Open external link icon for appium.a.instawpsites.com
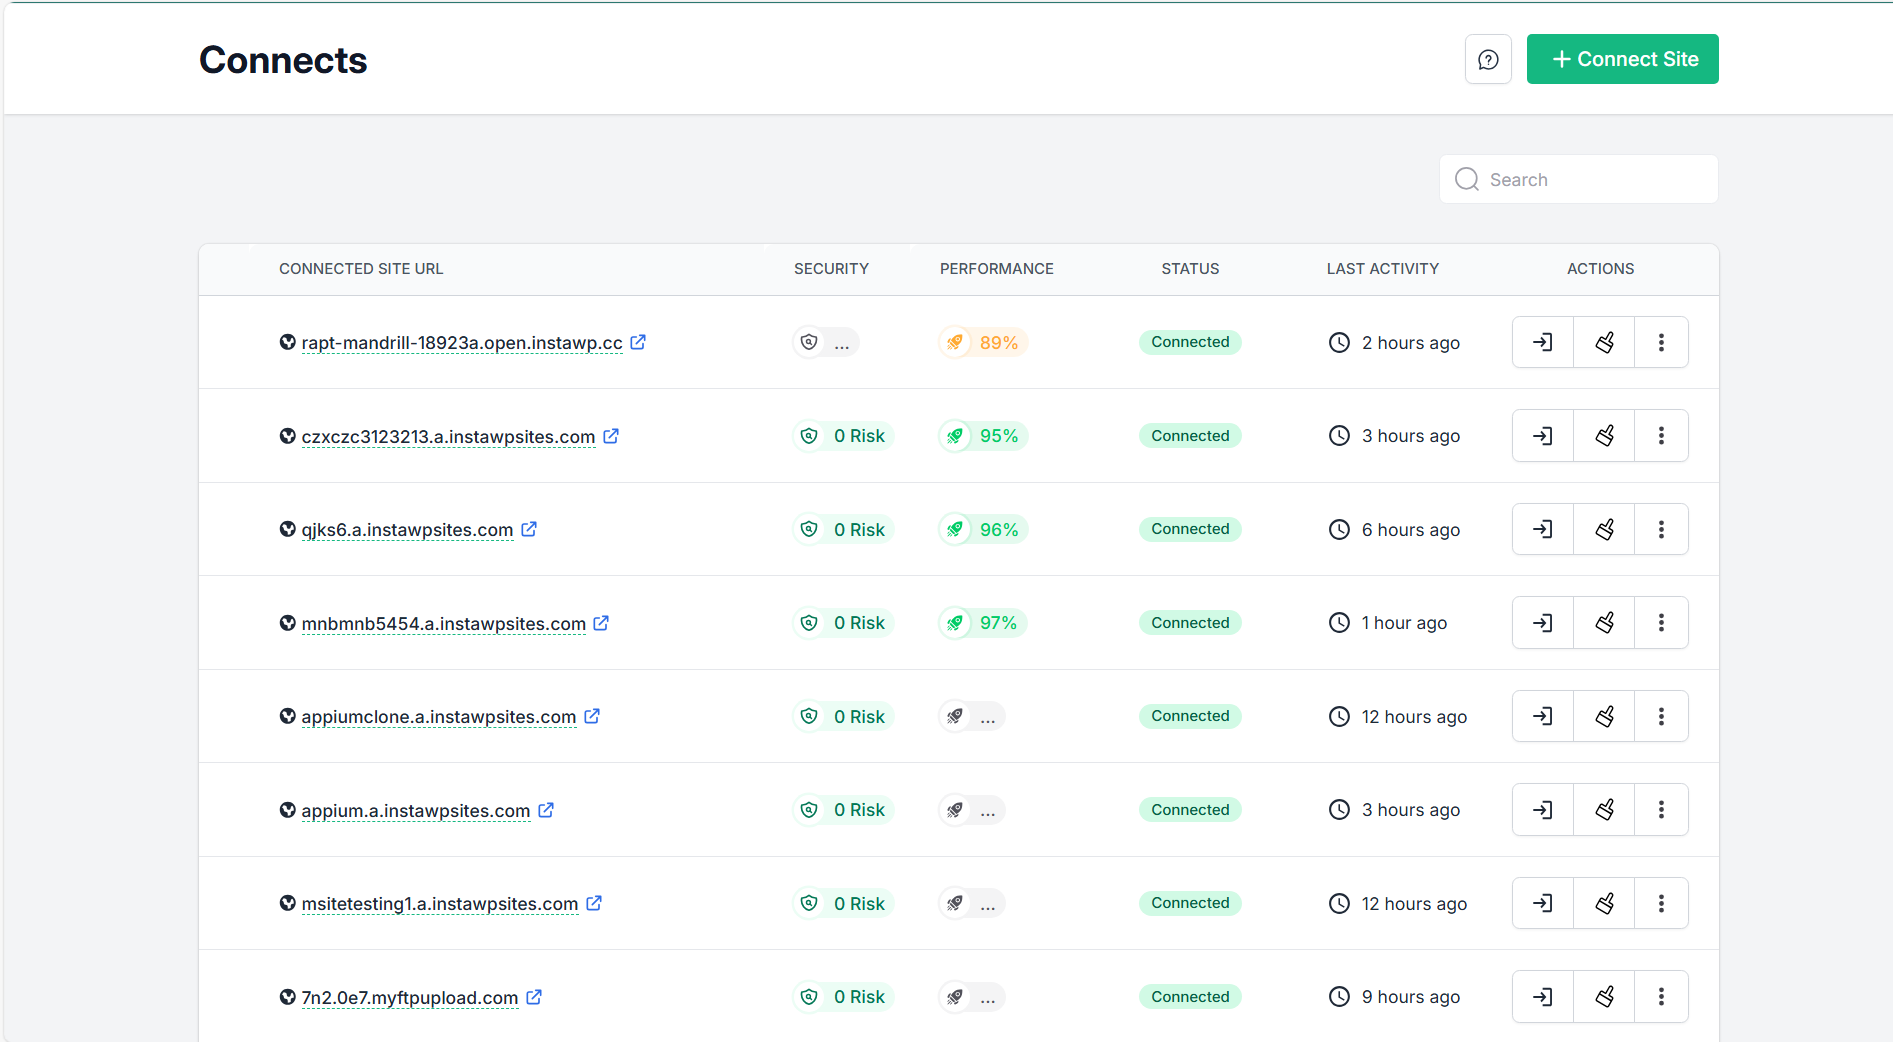 click(546, 810)
